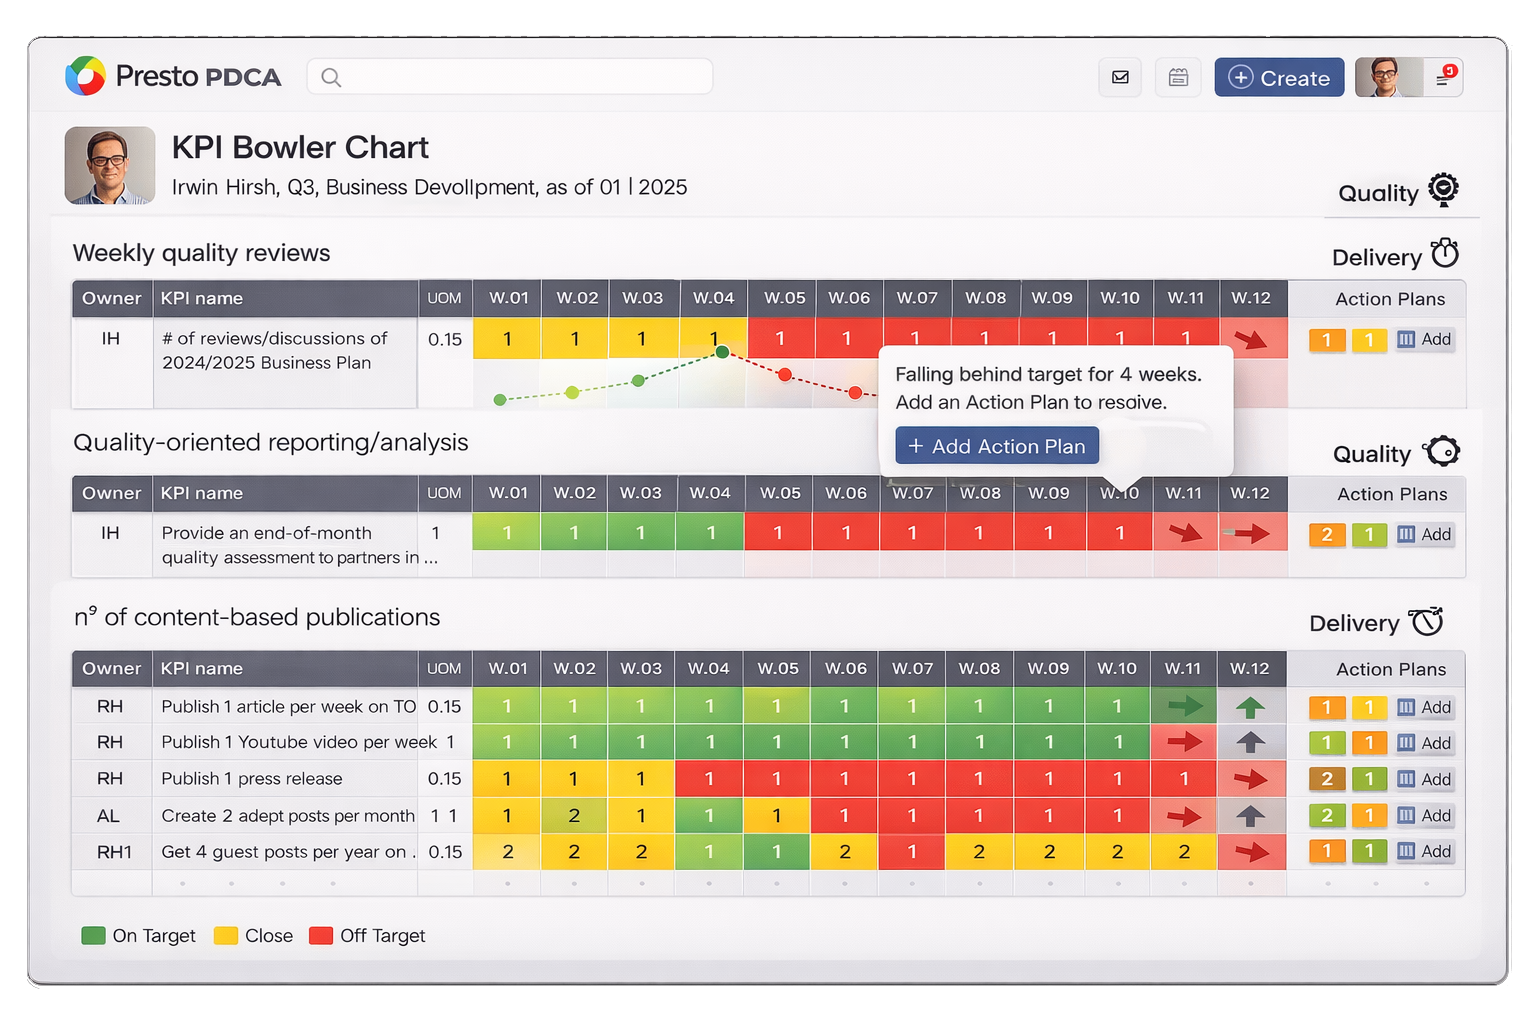The height and width of the screenshot is (1024, 1536).
Task: Click Add for Publish 1 press release row
Action: pyautogui.click(x=1425, y=779)
